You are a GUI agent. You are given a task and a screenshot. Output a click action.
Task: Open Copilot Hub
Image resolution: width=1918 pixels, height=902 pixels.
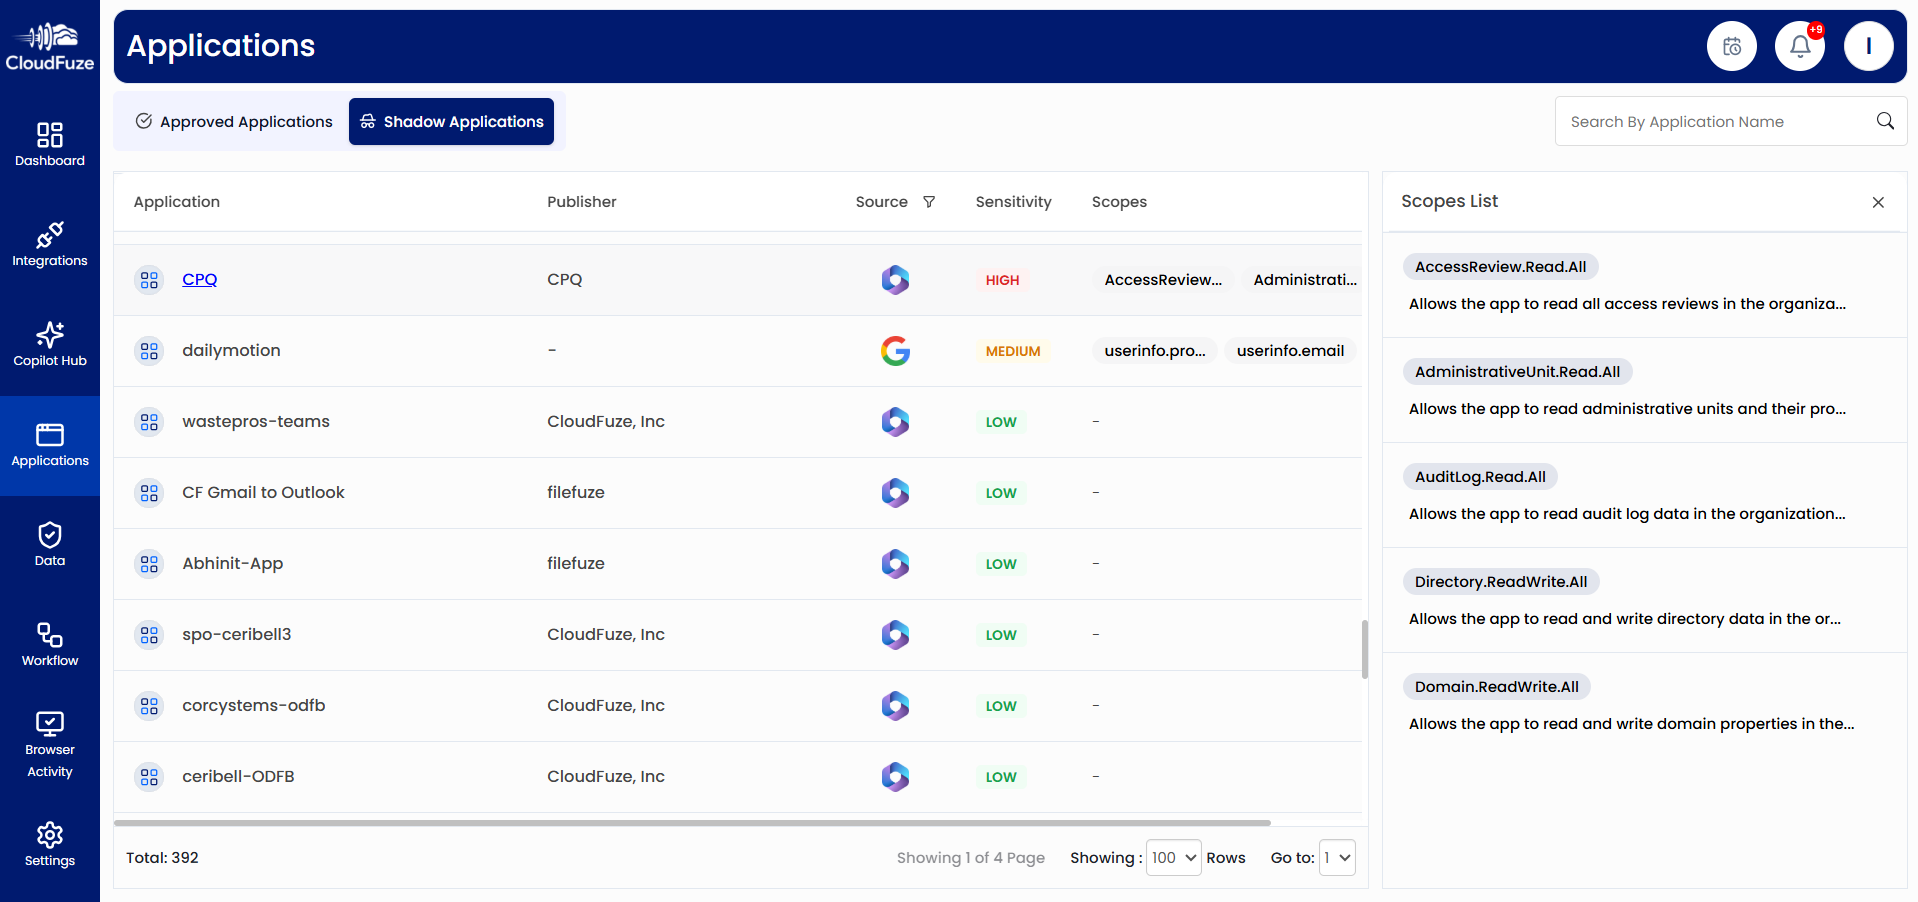point(49,344)
